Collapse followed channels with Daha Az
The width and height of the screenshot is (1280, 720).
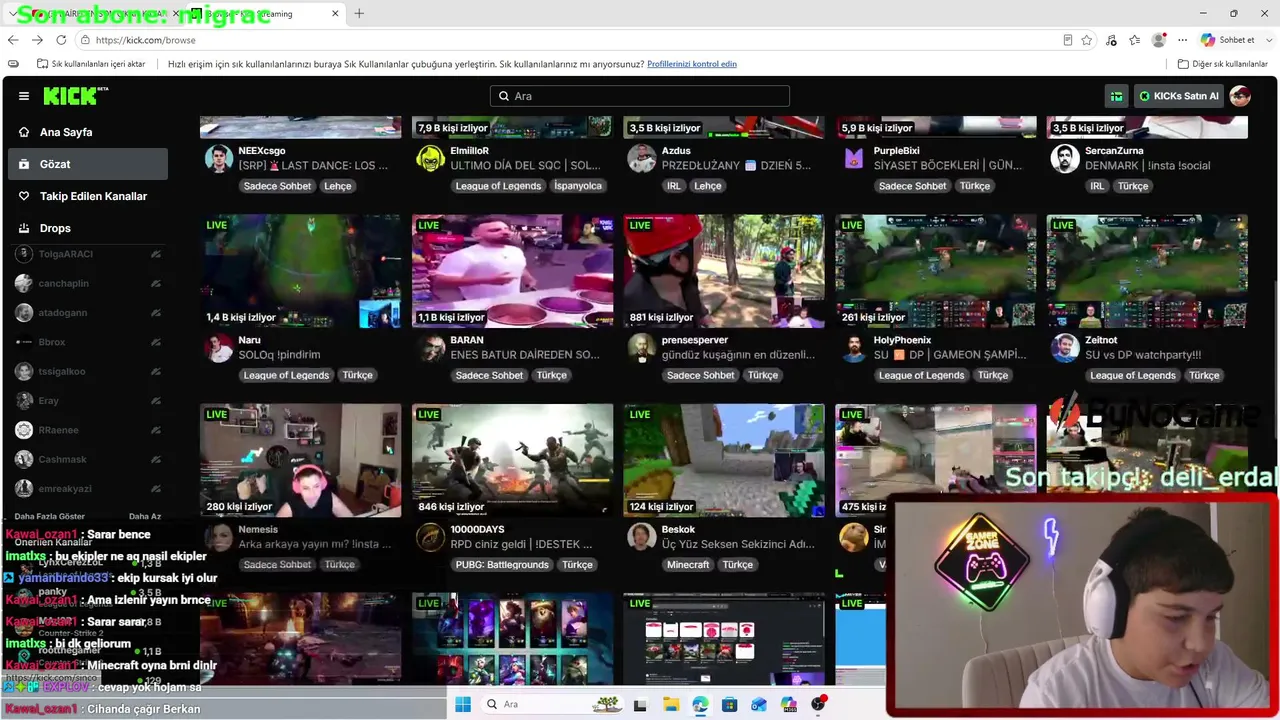(145, 516)
